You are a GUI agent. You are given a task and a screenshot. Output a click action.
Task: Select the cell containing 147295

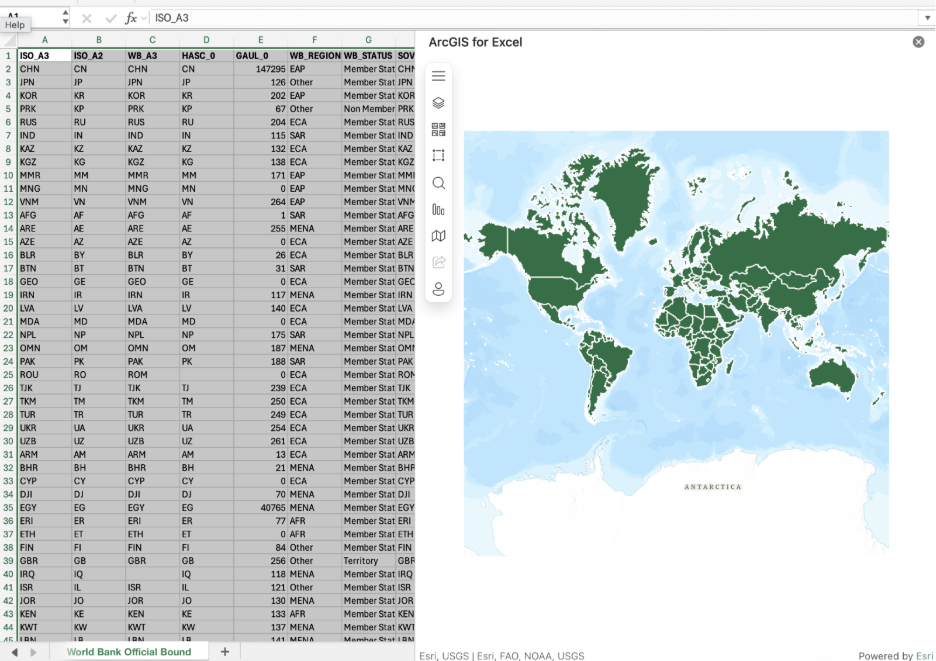pyautogui.click(x=260, y=69)
